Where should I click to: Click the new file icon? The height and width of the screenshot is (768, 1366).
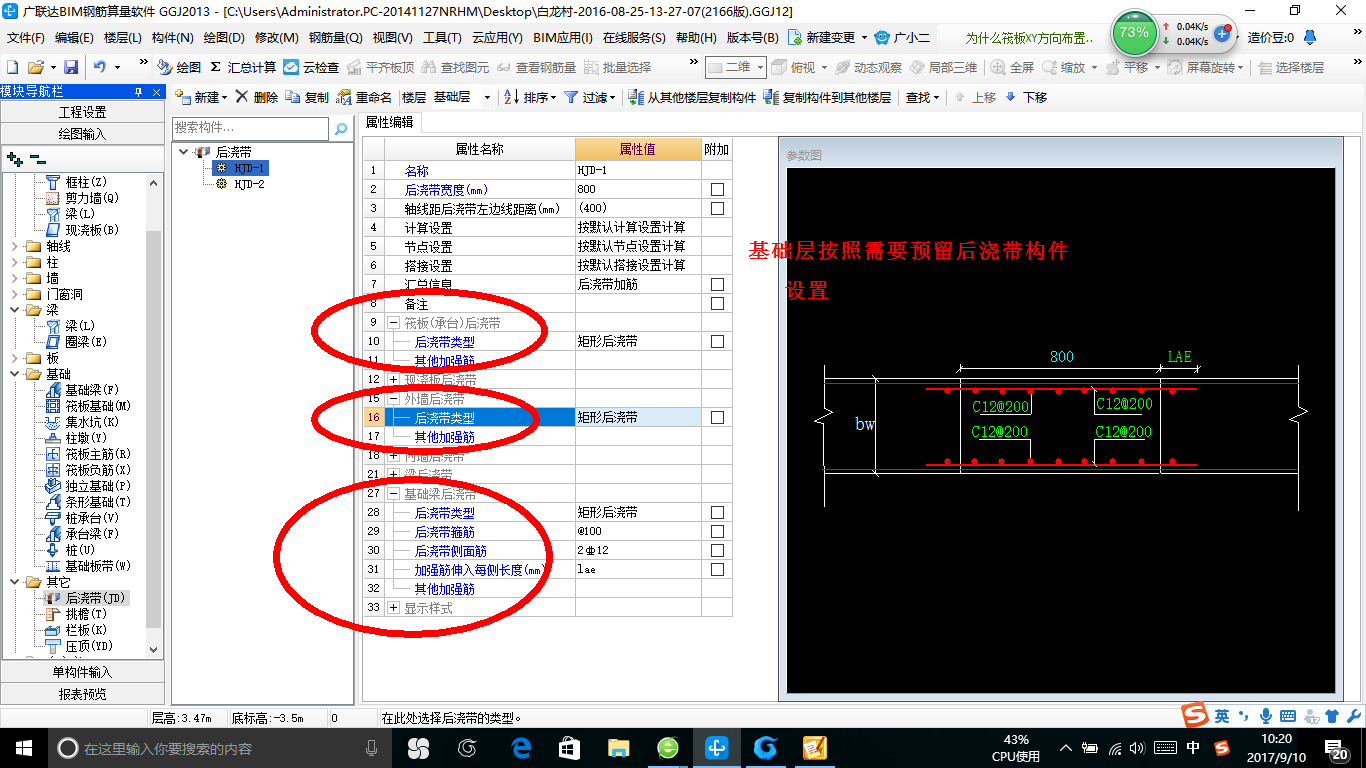click(12, 67)
